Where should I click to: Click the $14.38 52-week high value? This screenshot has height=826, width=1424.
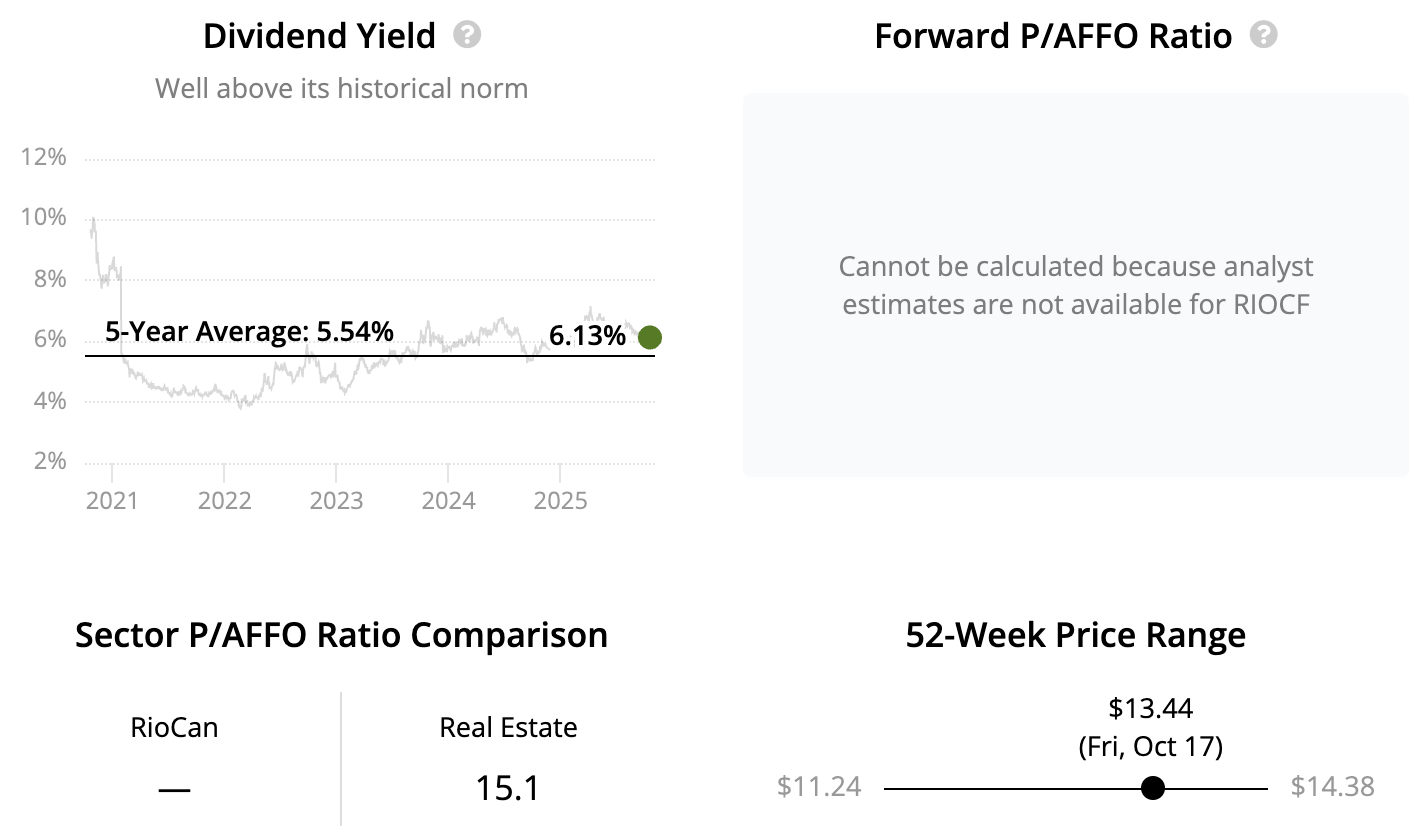[1332, 788]
